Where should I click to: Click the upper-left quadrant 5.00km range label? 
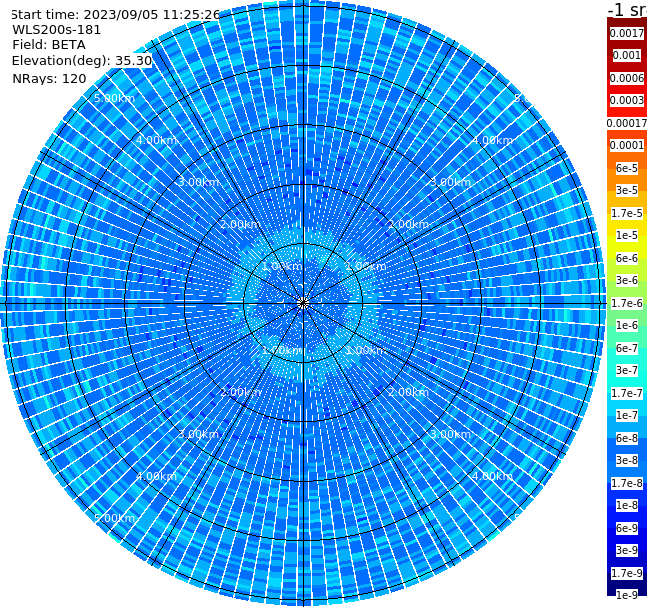coord(114,98)
